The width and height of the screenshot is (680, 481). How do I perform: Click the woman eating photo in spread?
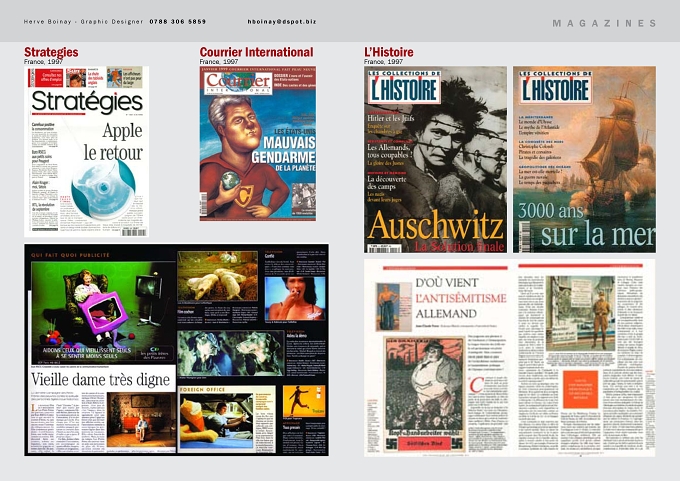pos(295,298)
